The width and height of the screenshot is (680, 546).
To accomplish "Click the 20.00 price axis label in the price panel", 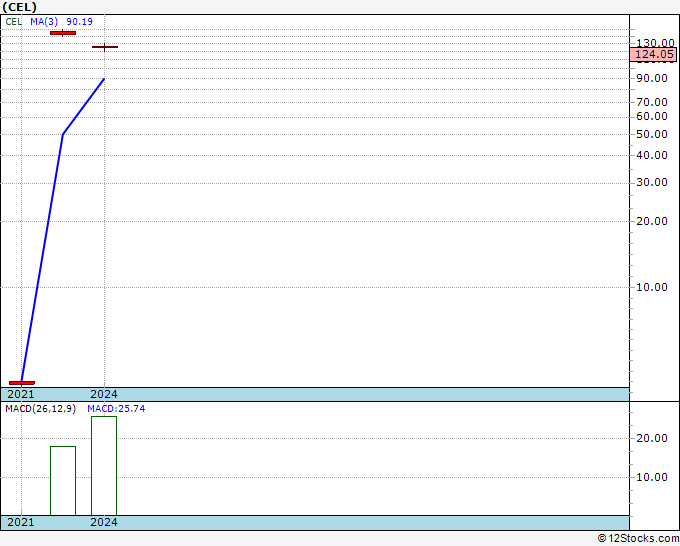I will [652, 221].
